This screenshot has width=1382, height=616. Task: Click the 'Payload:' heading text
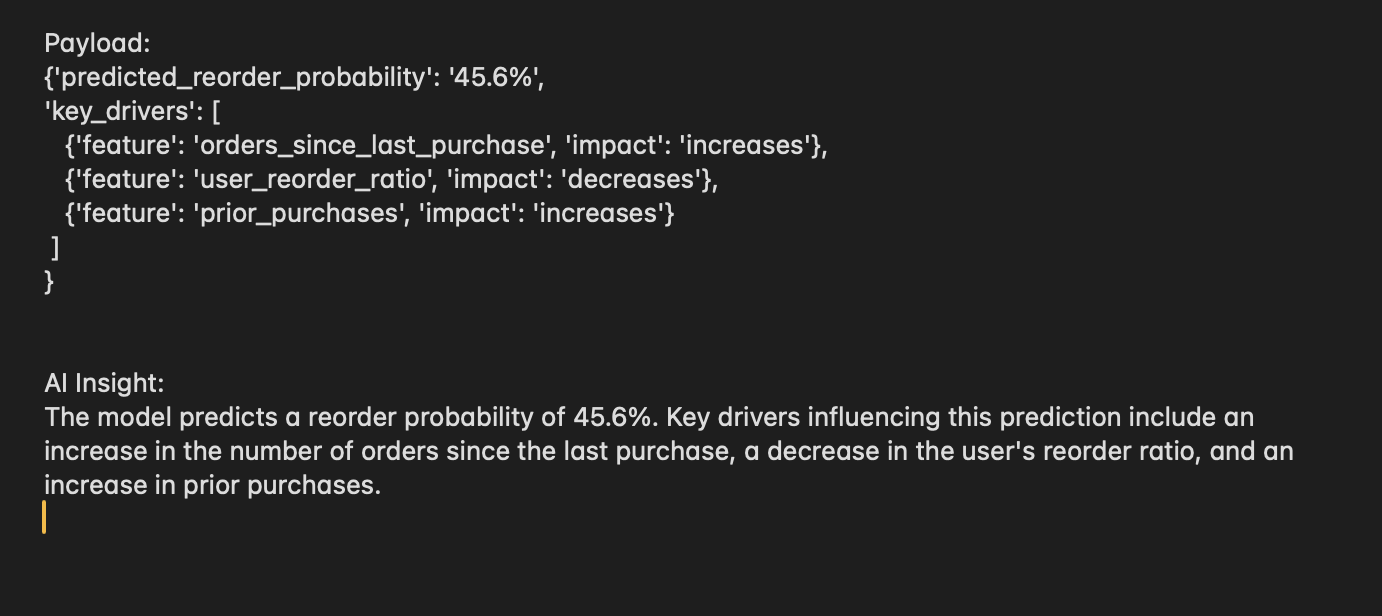coord(96,43)
